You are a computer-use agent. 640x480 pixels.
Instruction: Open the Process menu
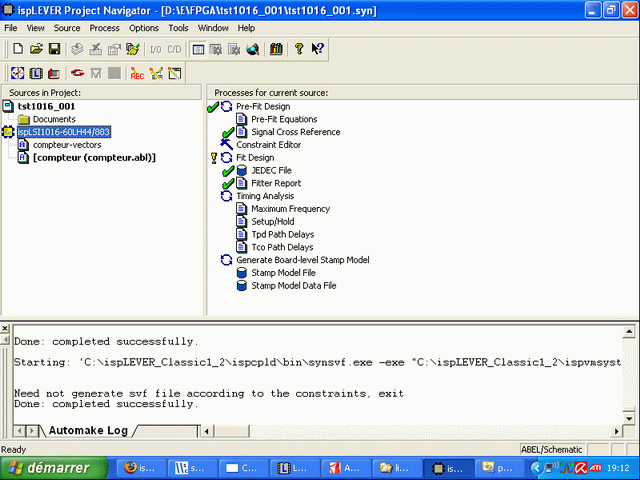coord(104,28)
